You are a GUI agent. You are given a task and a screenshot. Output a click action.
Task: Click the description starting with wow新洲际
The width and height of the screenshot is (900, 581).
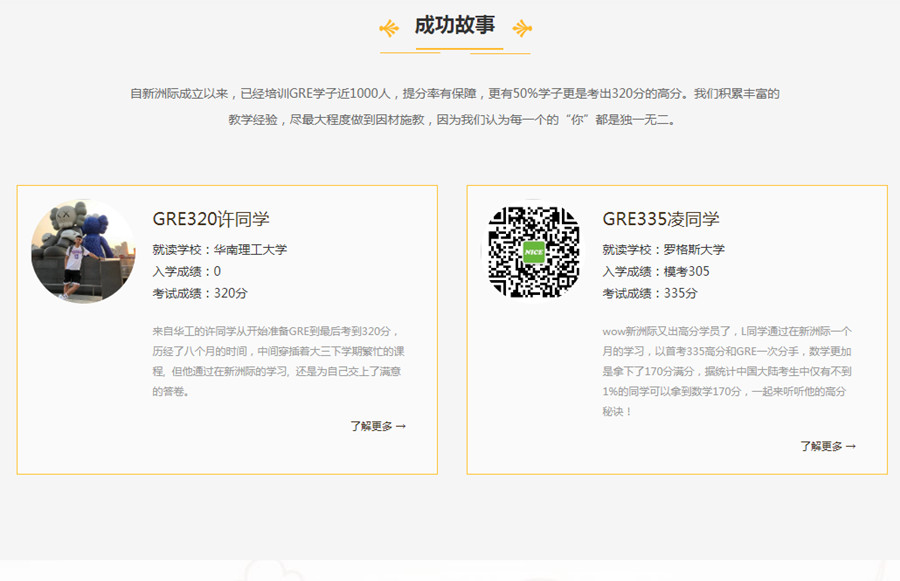click(x=727, y=371)
